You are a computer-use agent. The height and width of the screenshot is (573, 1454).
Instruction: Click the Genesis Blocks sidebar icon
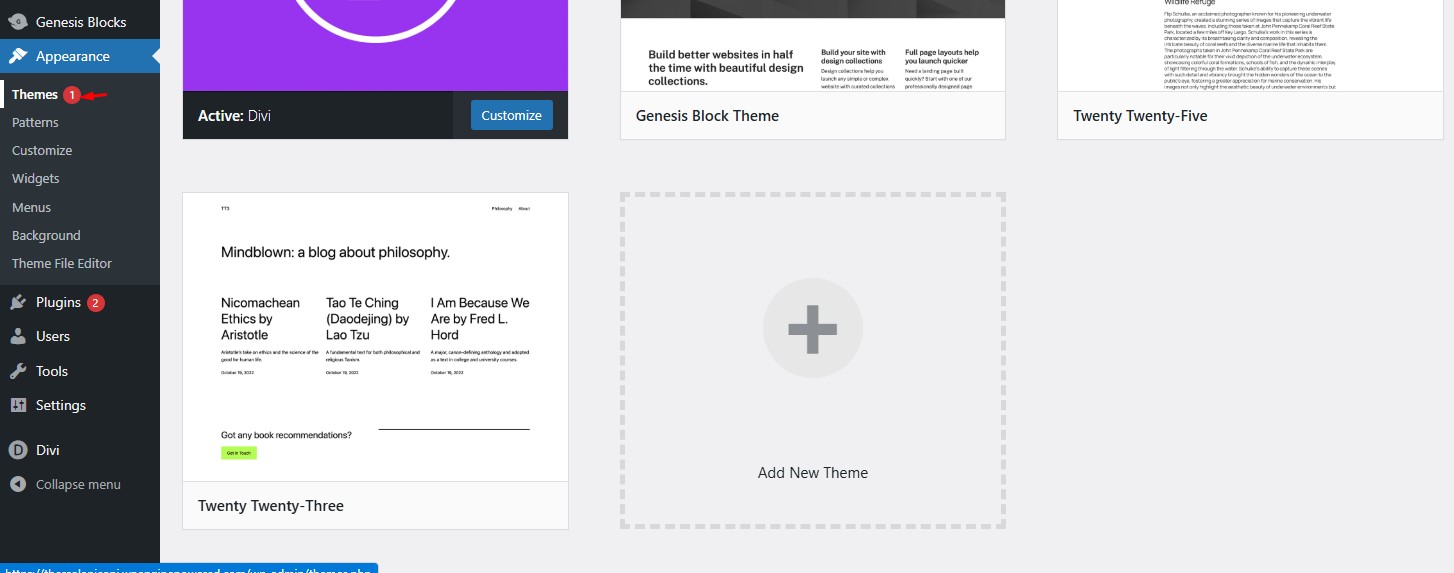(x=18, y=21)
